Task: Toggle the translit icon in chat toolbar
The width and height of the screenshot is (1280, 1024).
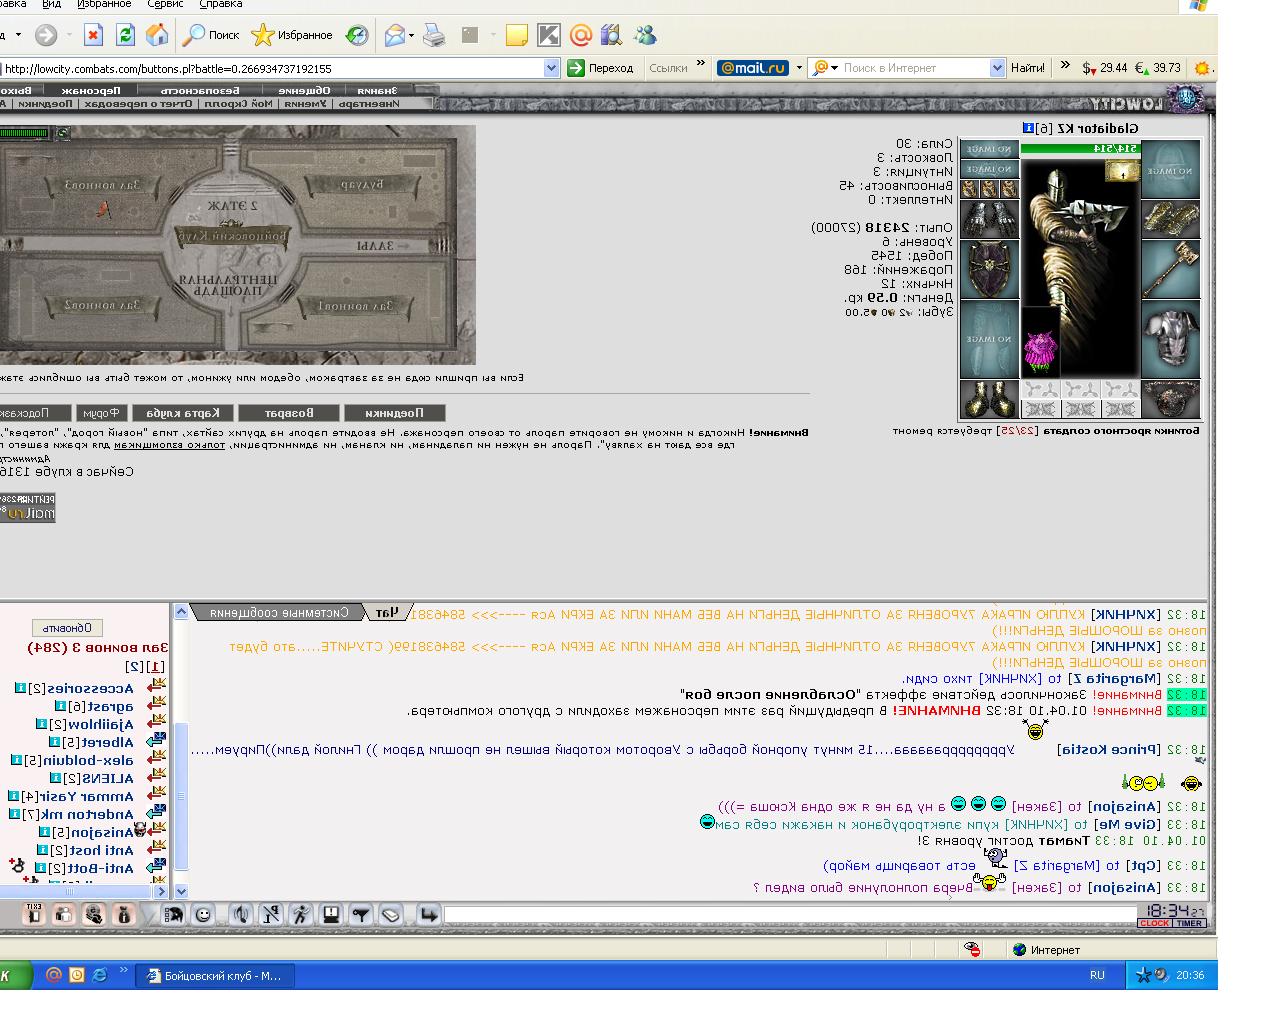Action: [x=271, y=914]
